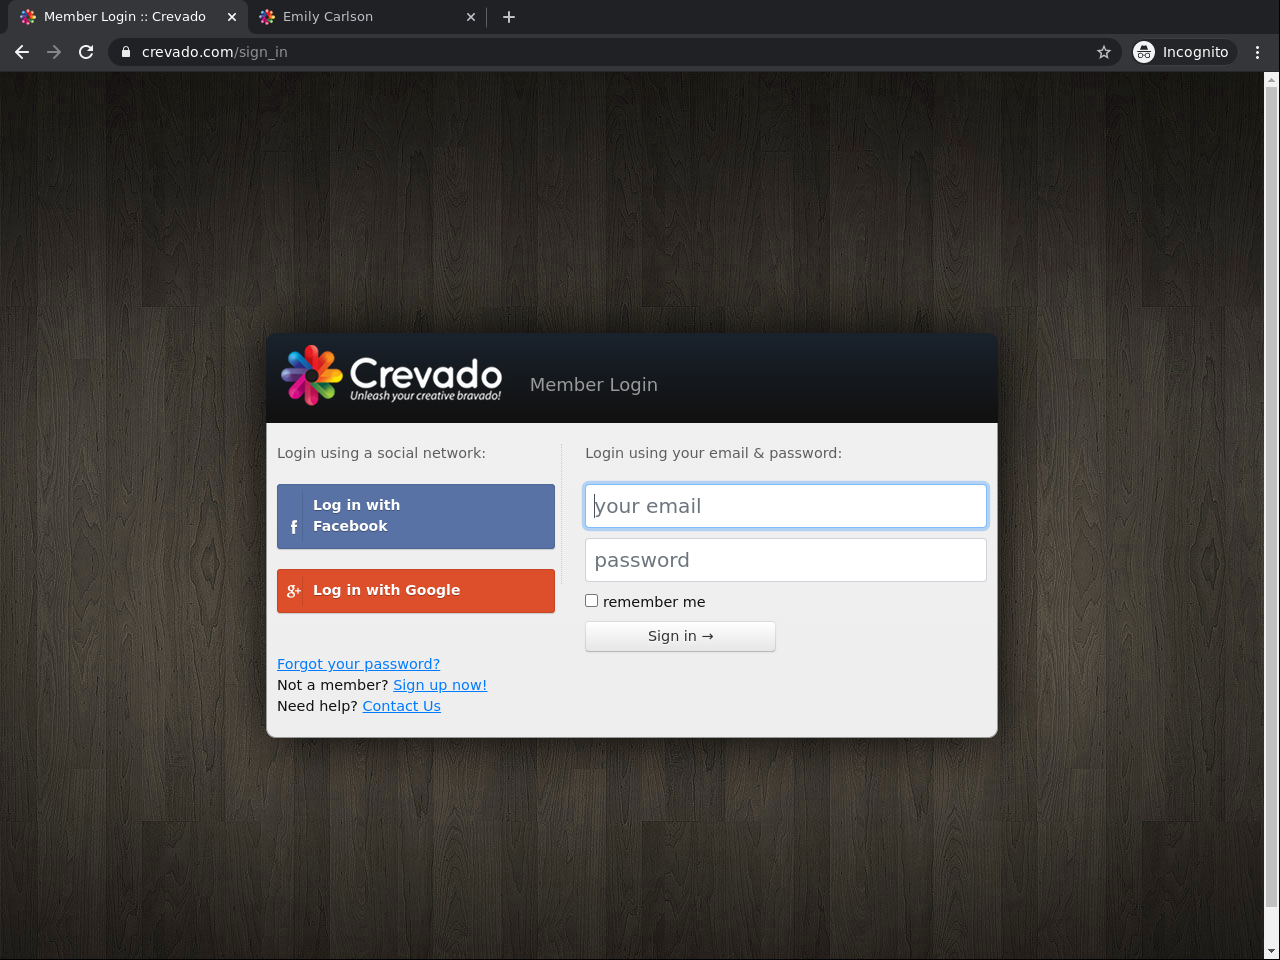Open the Contact Us link
1280x960 pixels.
[401, 706]
